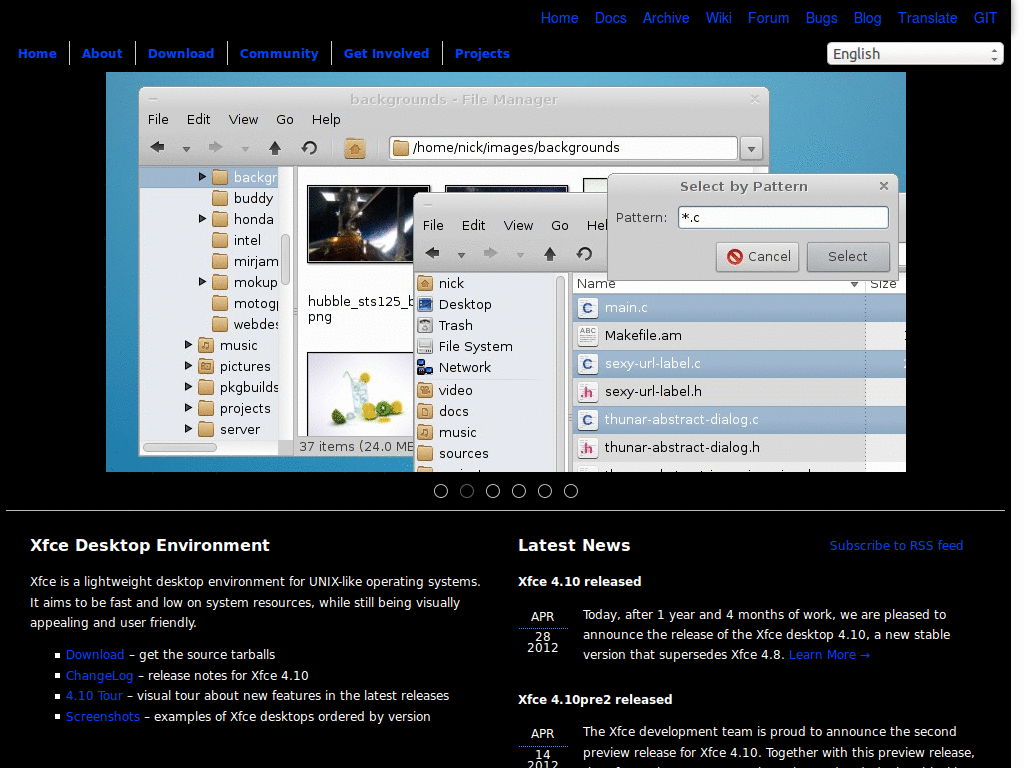Select sexy-url-label.h header file
Image resolution: width=1024 pixels, height=768 pixels.
click(x=653, y=391)
